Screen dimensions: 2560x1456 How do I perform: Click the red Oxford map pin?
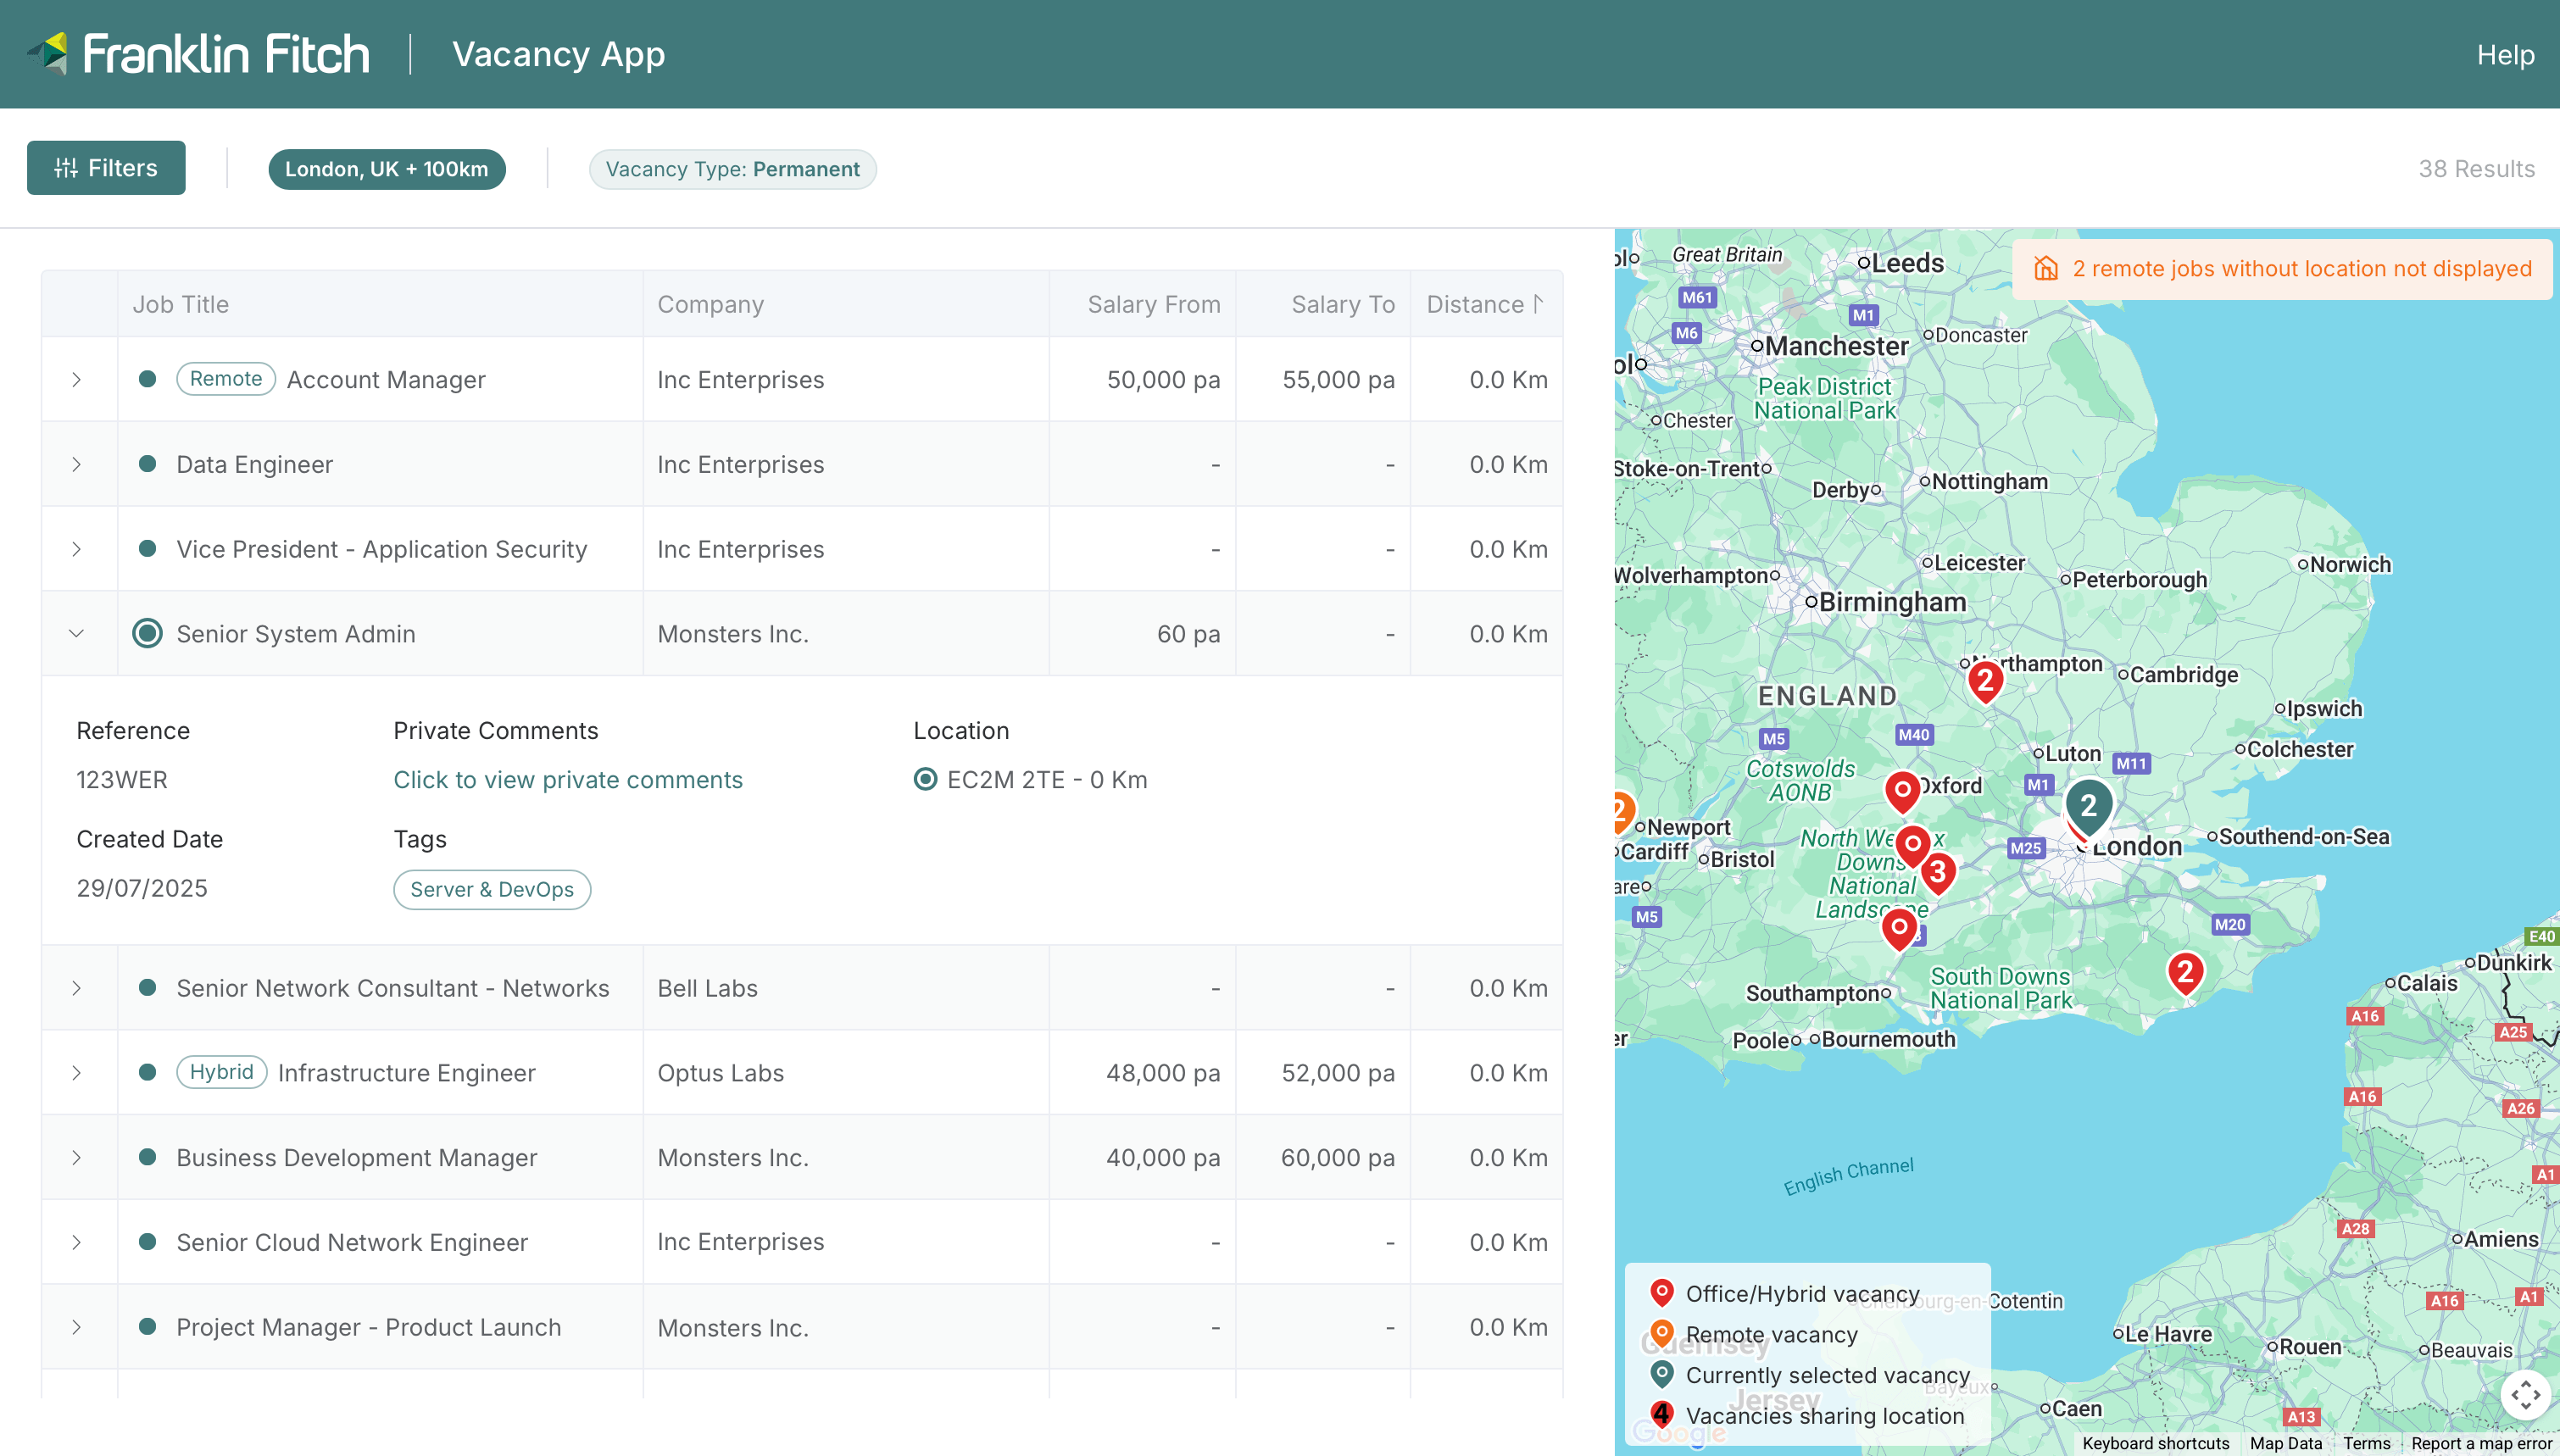1902,790
